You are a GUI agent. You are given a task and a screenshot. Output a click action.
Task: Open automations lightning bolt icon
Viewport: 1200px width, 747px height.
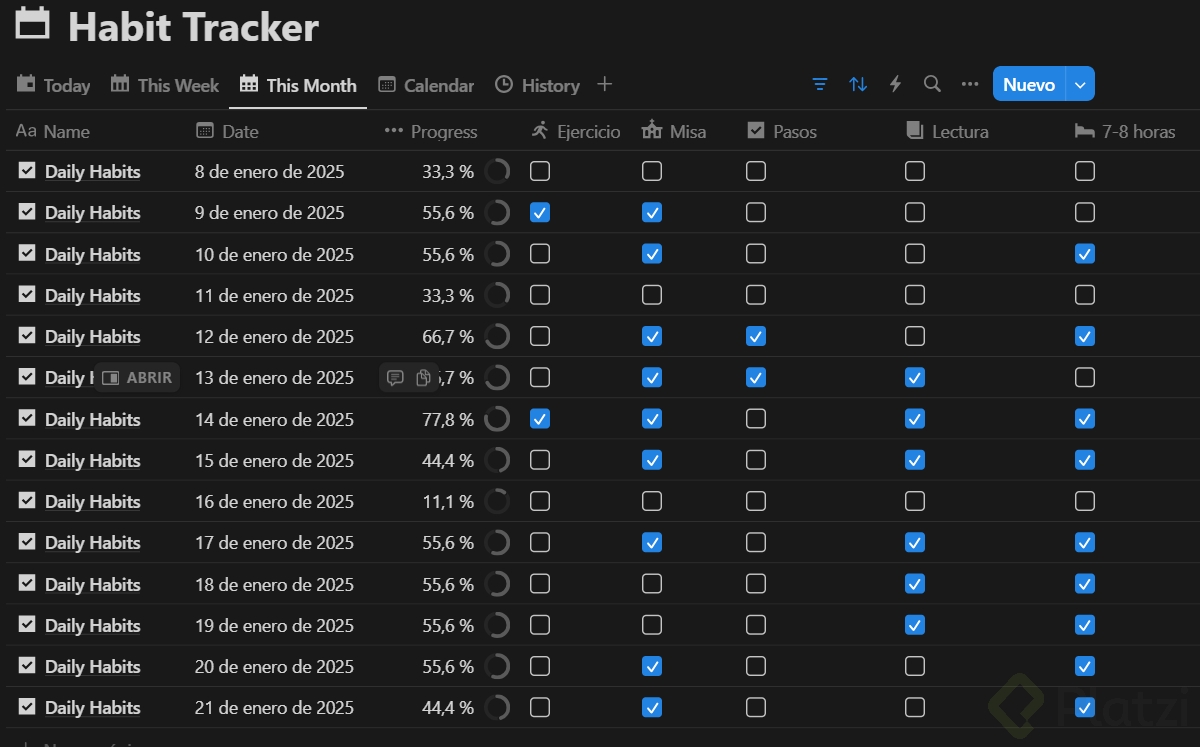point(895,84)
